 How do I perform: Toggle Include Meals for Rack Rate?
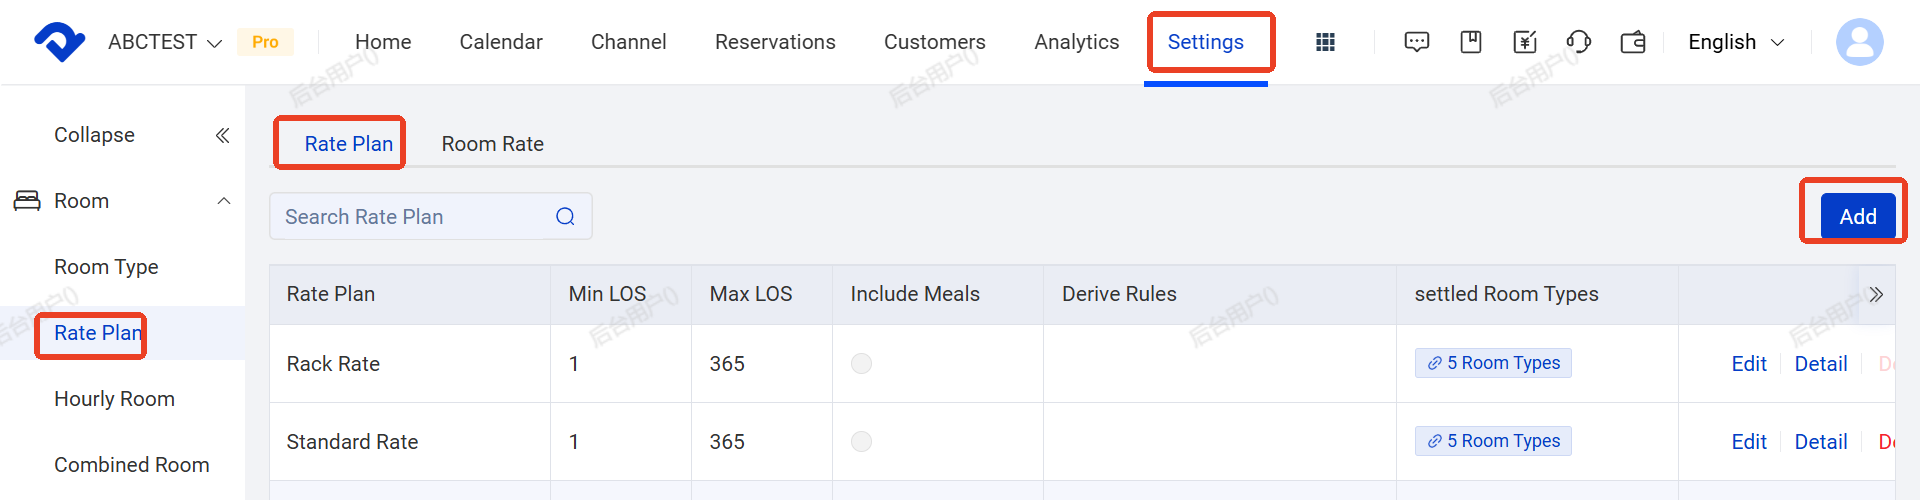(861, 363)
